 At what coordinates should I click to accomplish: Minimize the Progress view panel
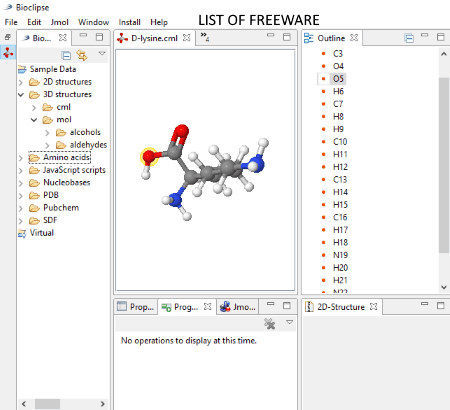pos(270,304)
